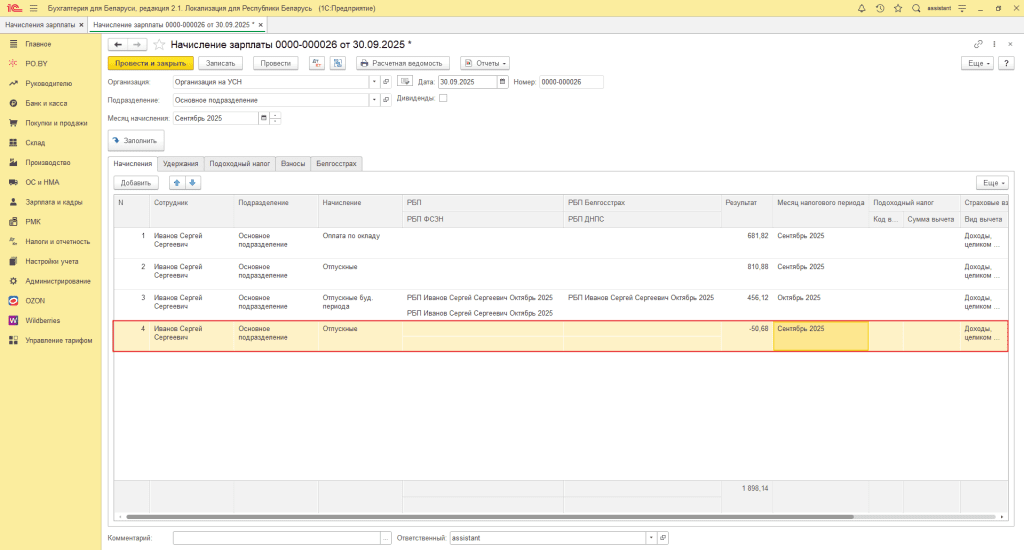Switch to the Удержания tab
This screenshot has width=1024, height=550.
[181, 163]
